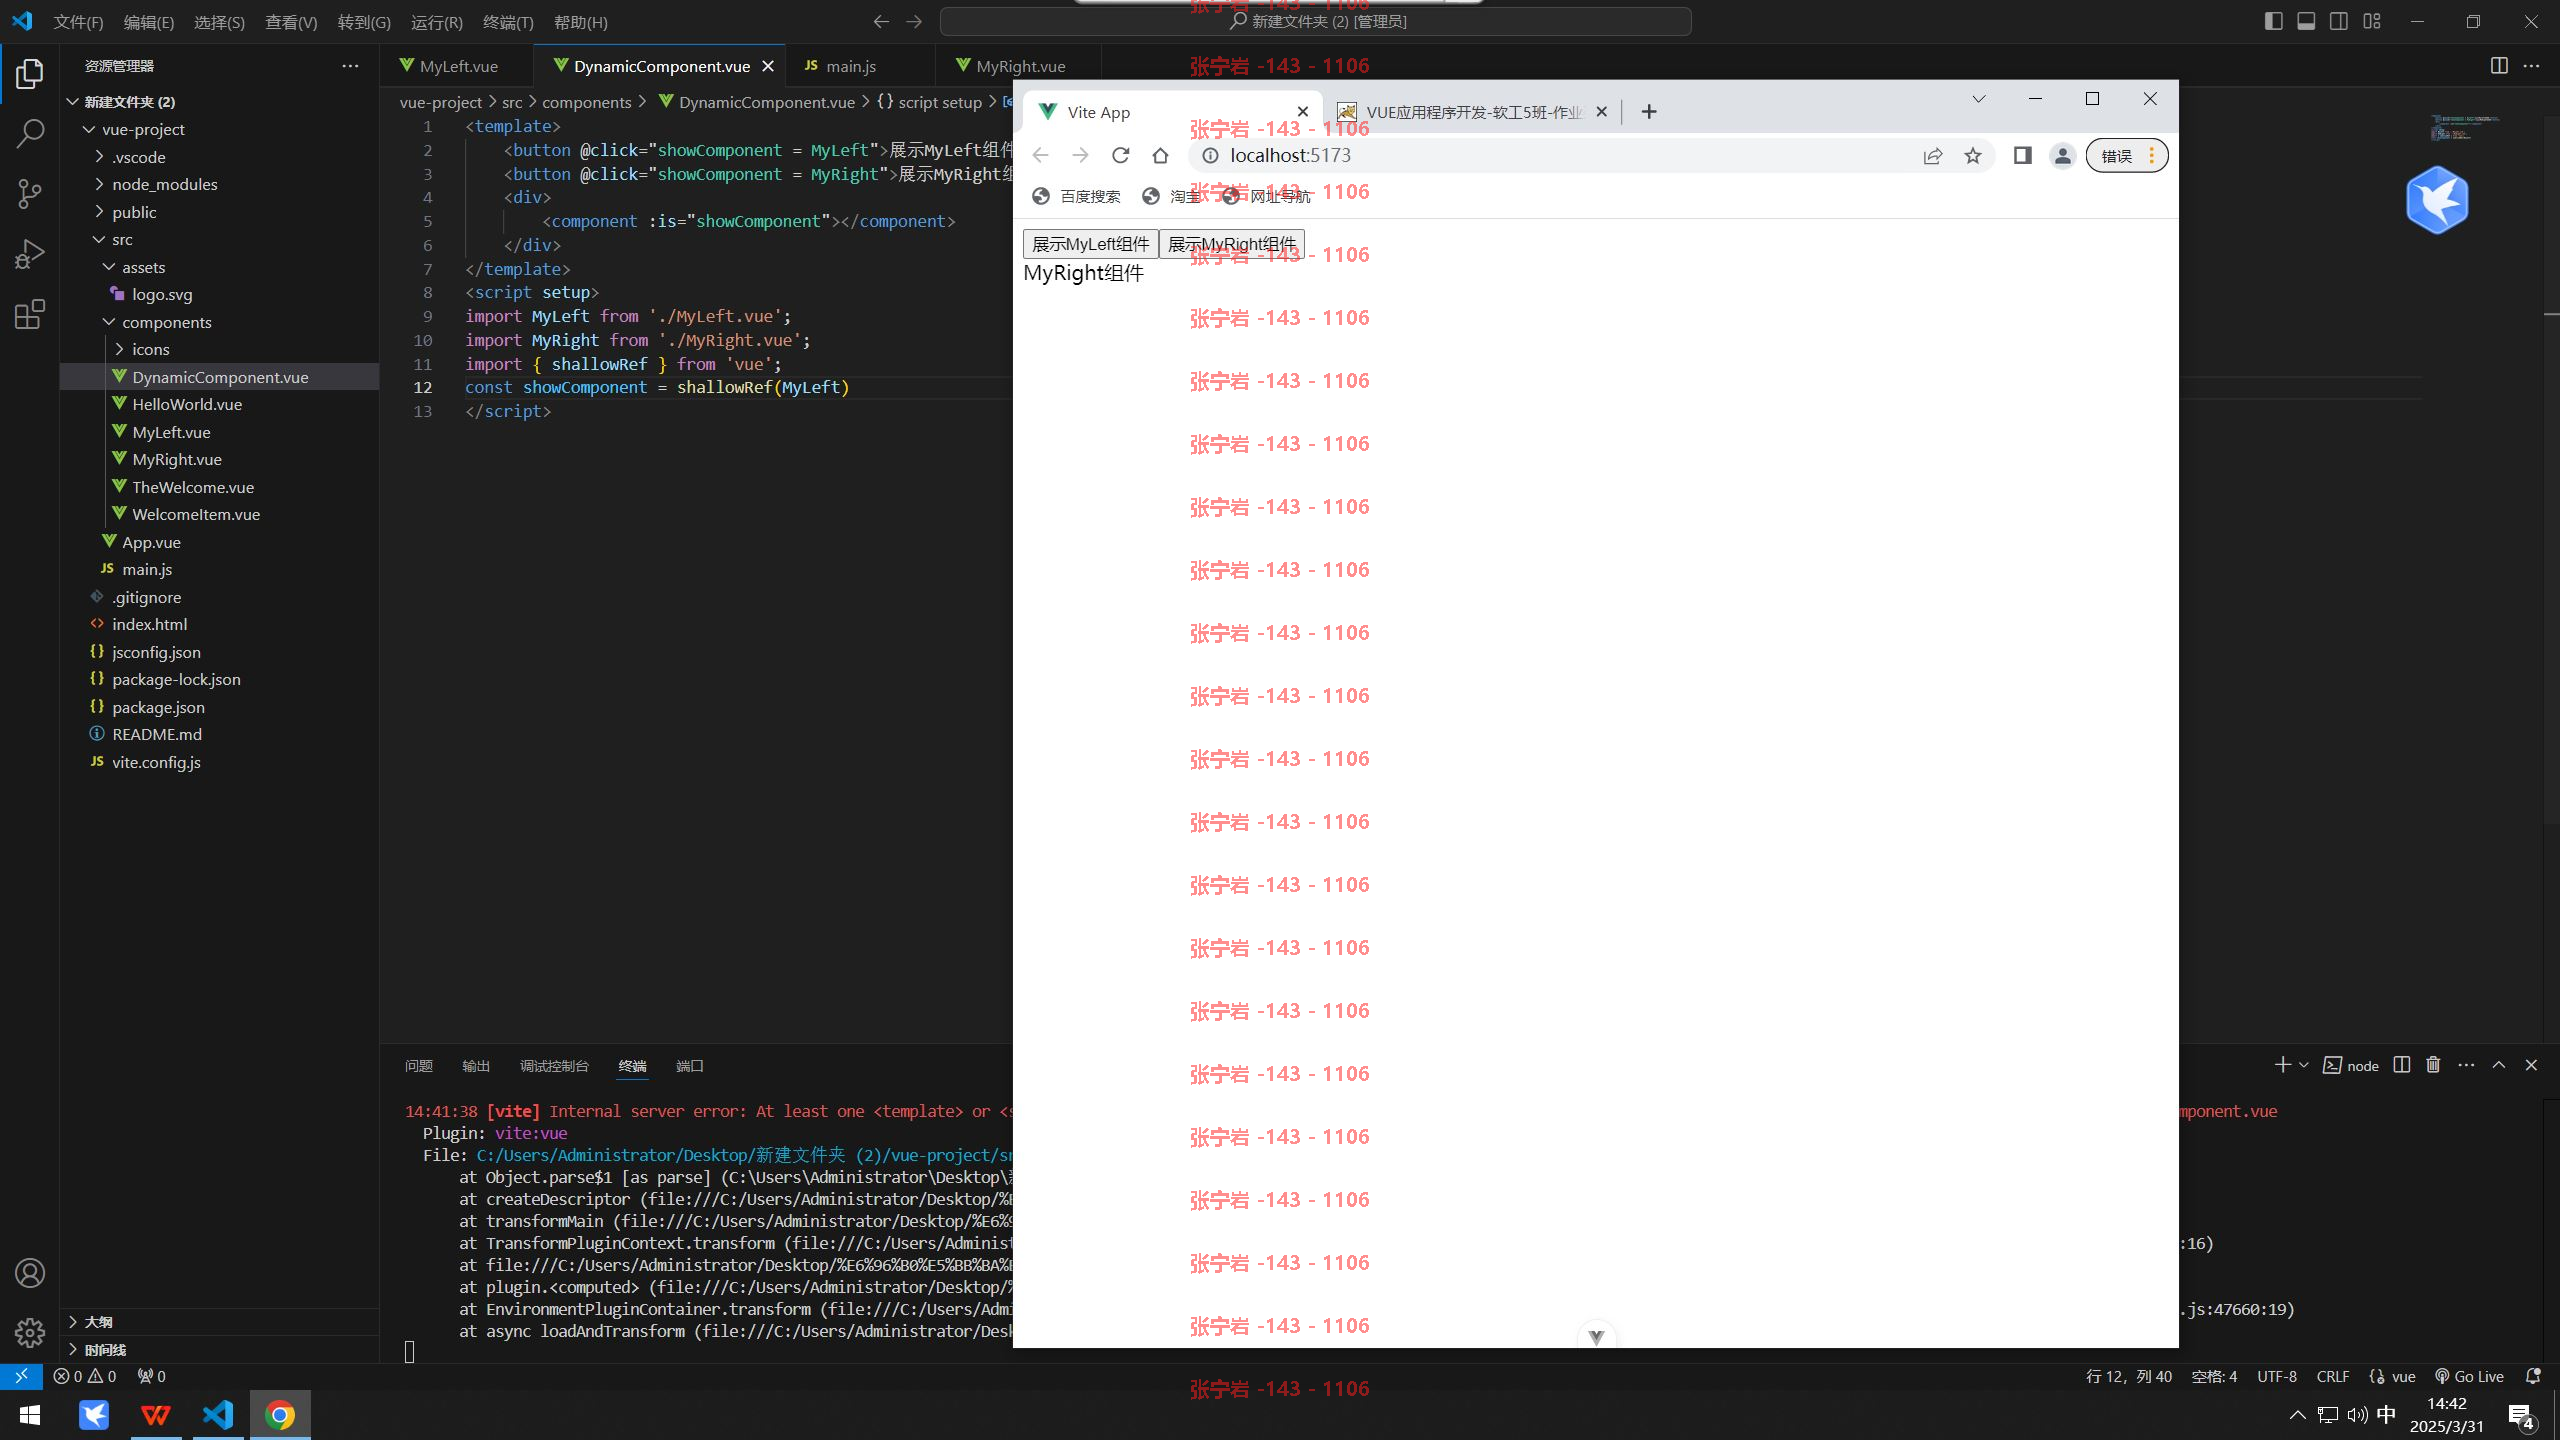Open Run and Debug view
The width and height of the screenshot is (2560, 1440).
(30, 254)
